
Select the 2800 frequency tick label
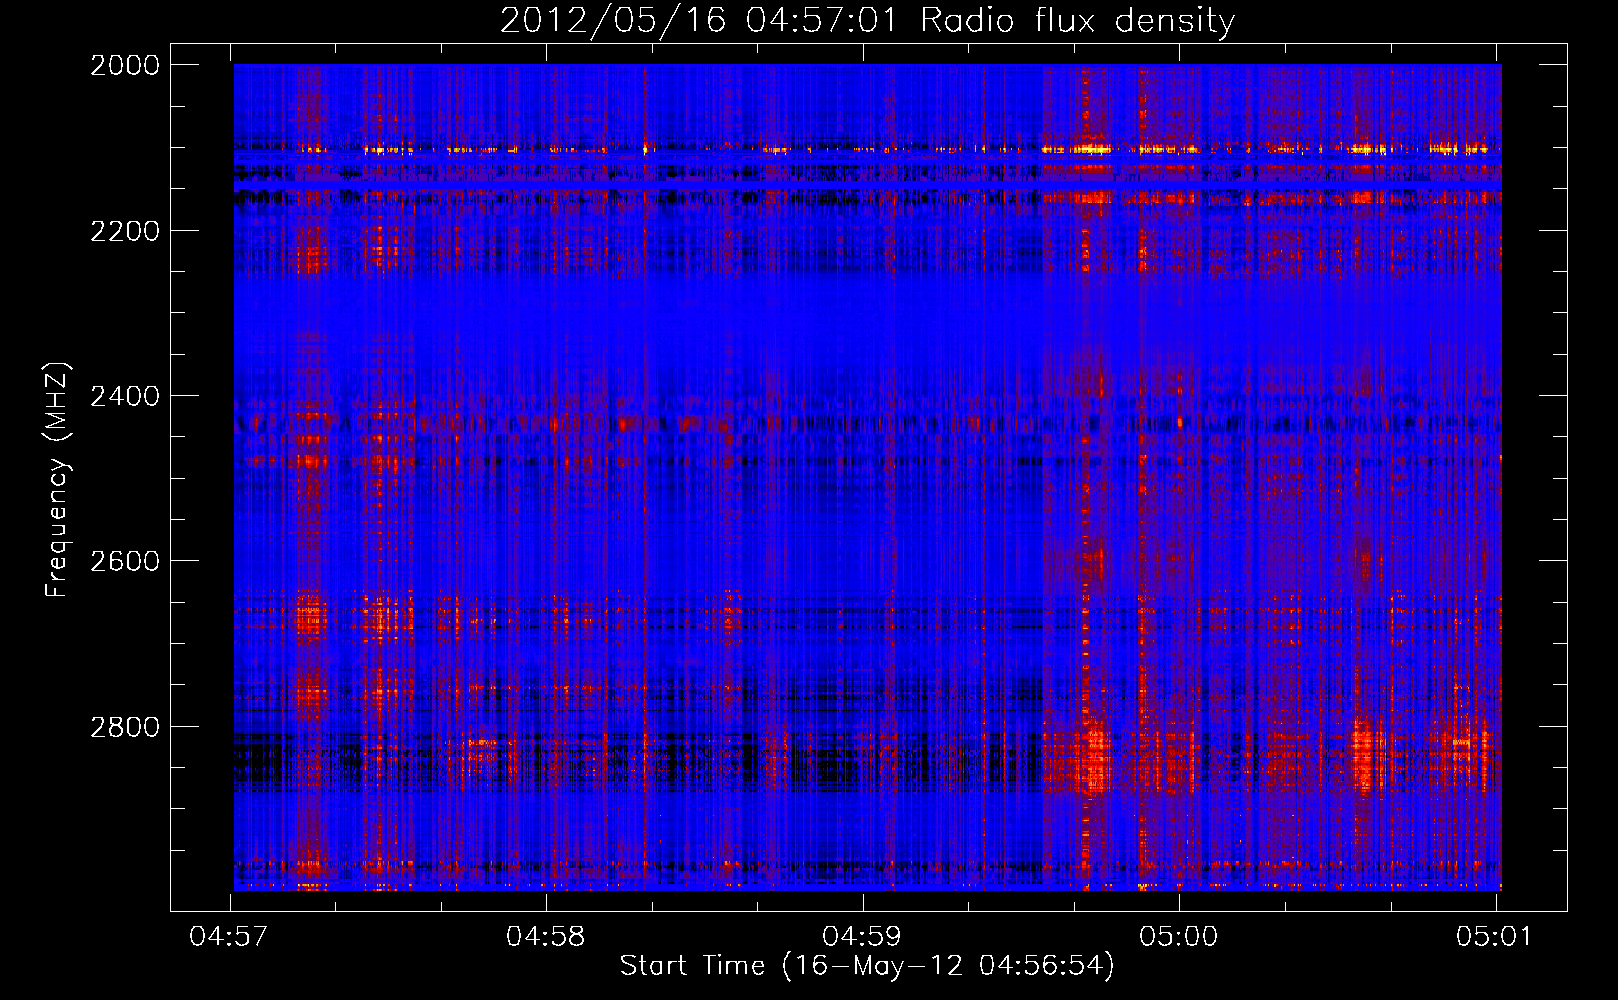(125, 726)
